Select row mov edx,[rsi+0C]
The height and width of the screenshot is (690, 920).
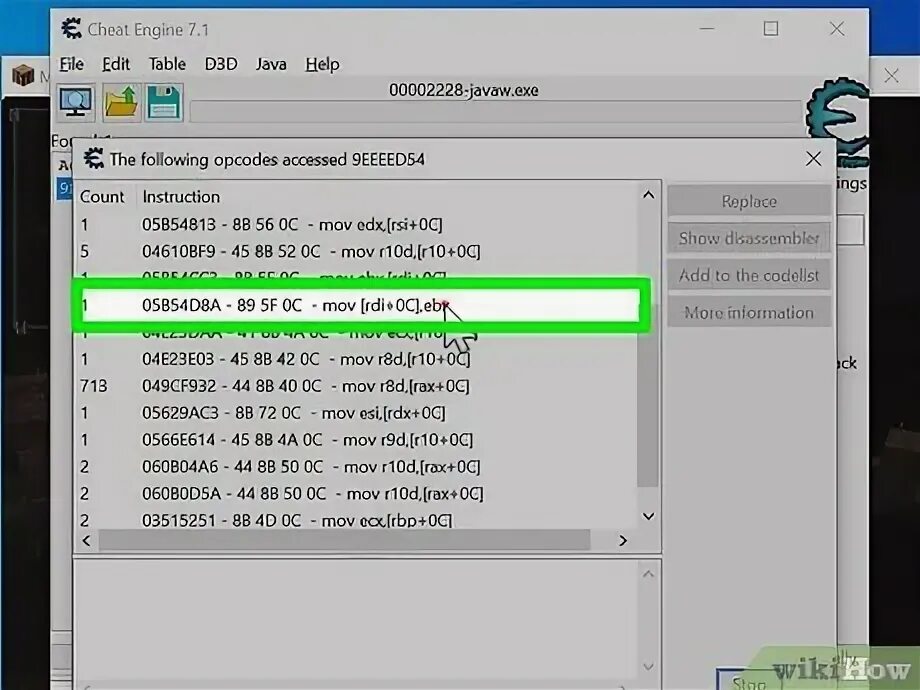[x=357, y=225]
